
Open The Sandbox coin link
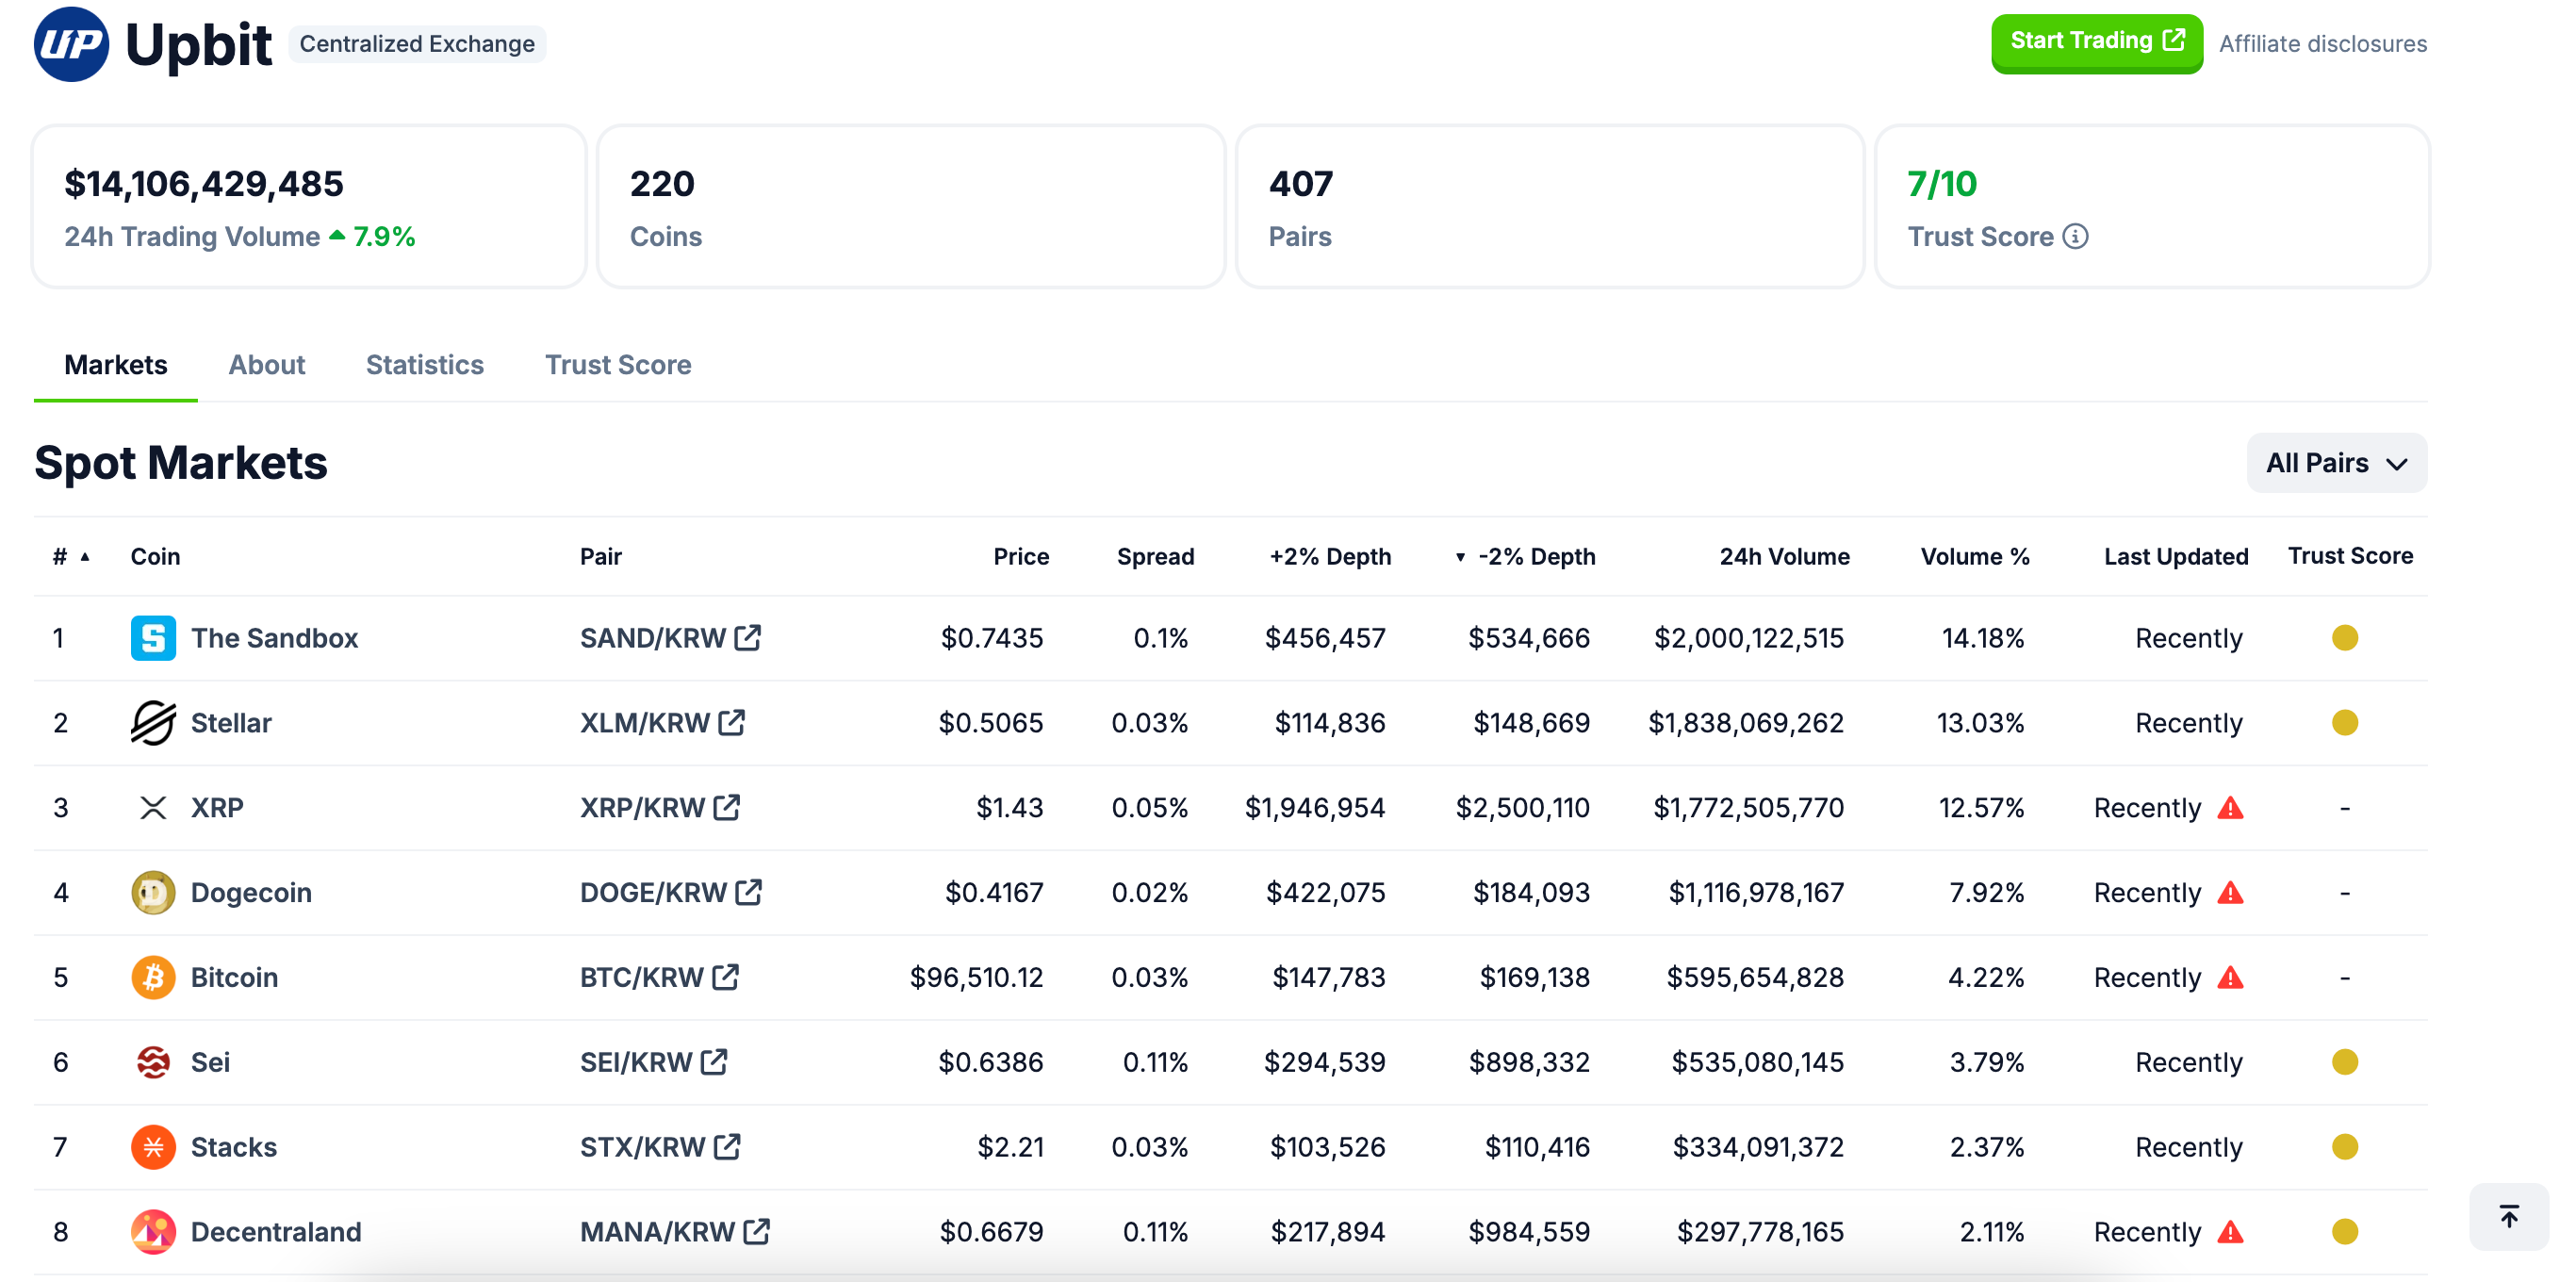[275, 638]
